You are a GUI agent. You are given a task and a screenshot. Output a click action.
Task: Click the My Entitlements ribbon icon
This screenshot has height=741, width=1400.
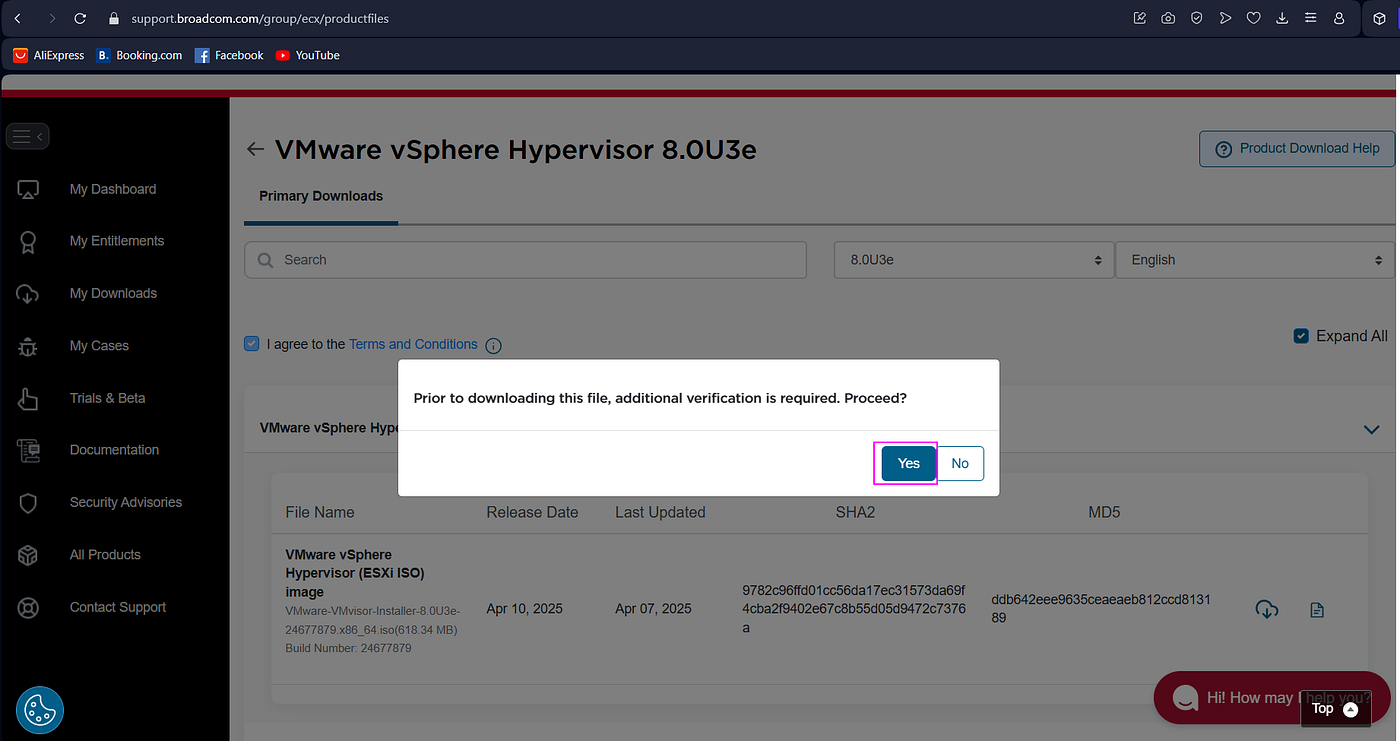tap(28, 242)
